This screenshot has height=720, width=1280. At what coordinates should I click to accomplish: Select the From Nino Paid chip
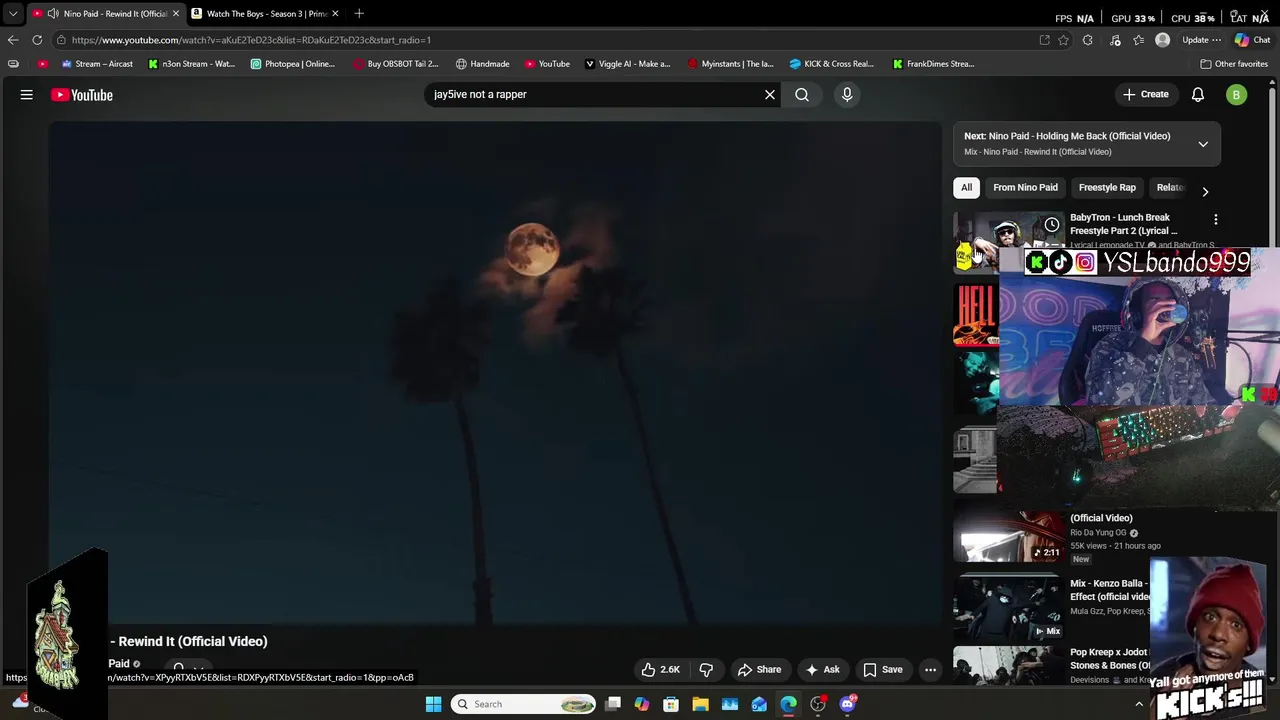coord(1025,187)
